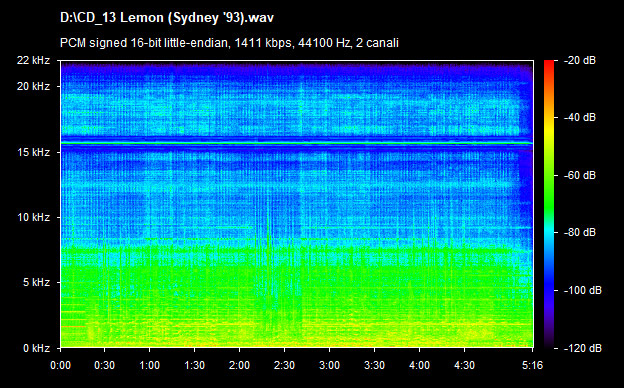
Task: Click the 4:30 time marker
Action: pos(464,365)
